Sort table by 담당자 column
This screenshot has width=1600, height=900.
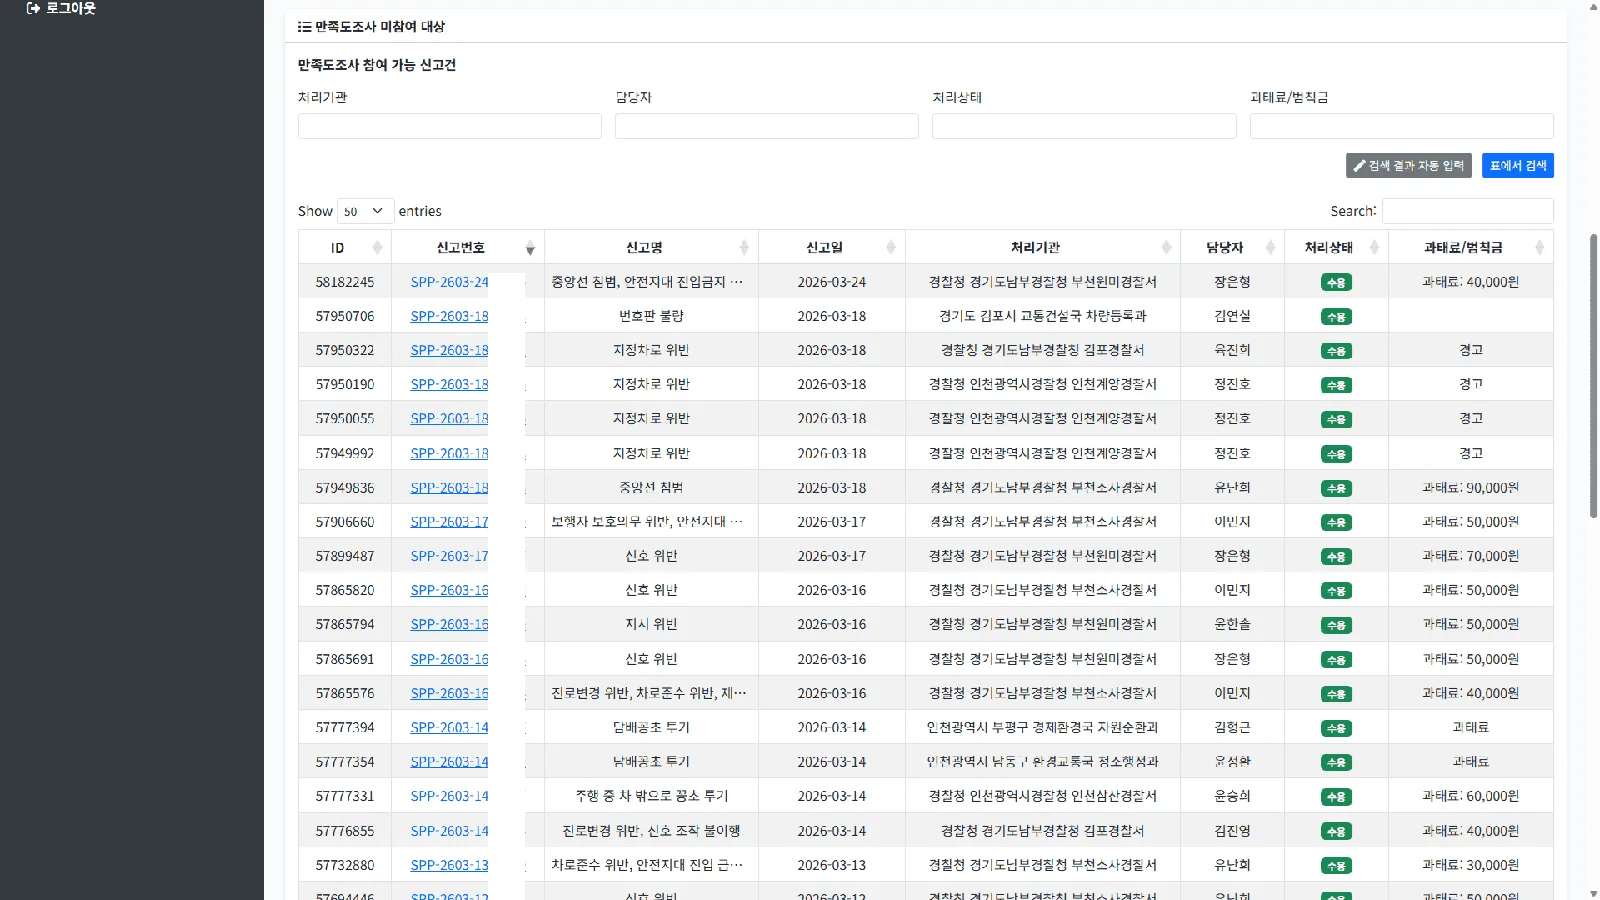click(1232, 247)
